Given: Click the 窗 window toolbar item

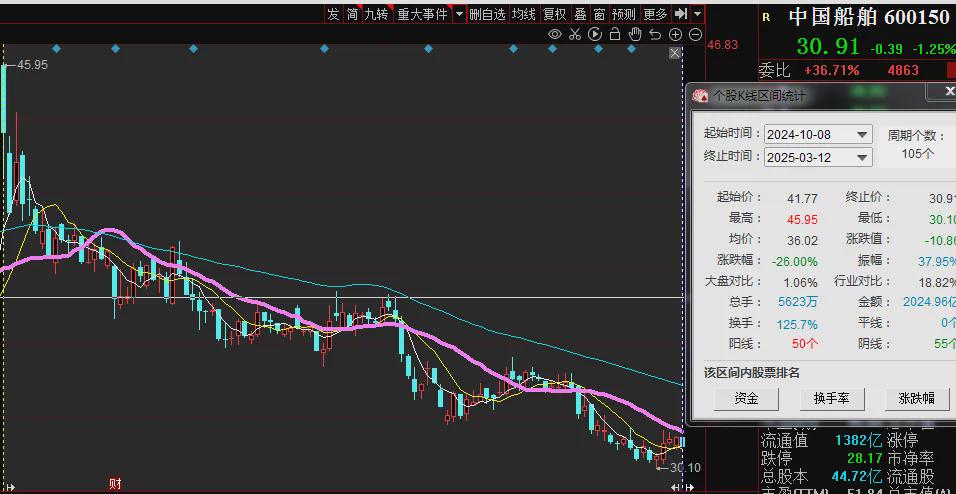Looking at the screenshot, I should click(x=600, y=14).
